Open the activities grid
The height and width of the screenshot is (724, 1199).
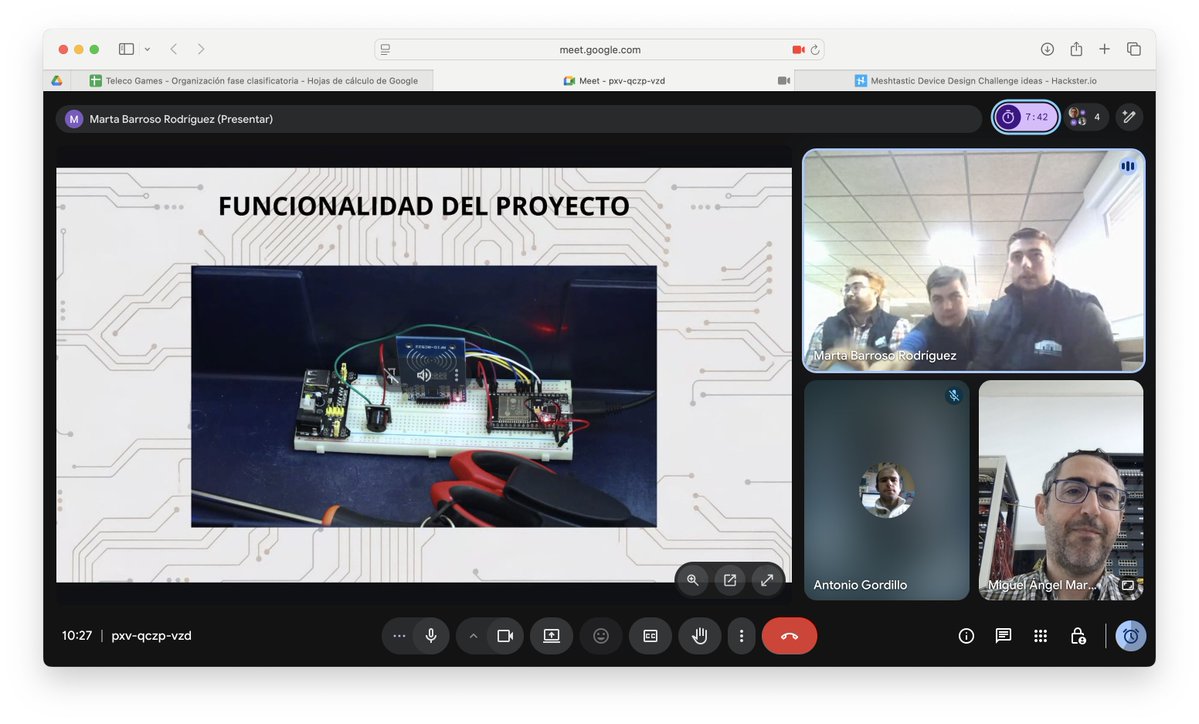[x=1041, y=636]
